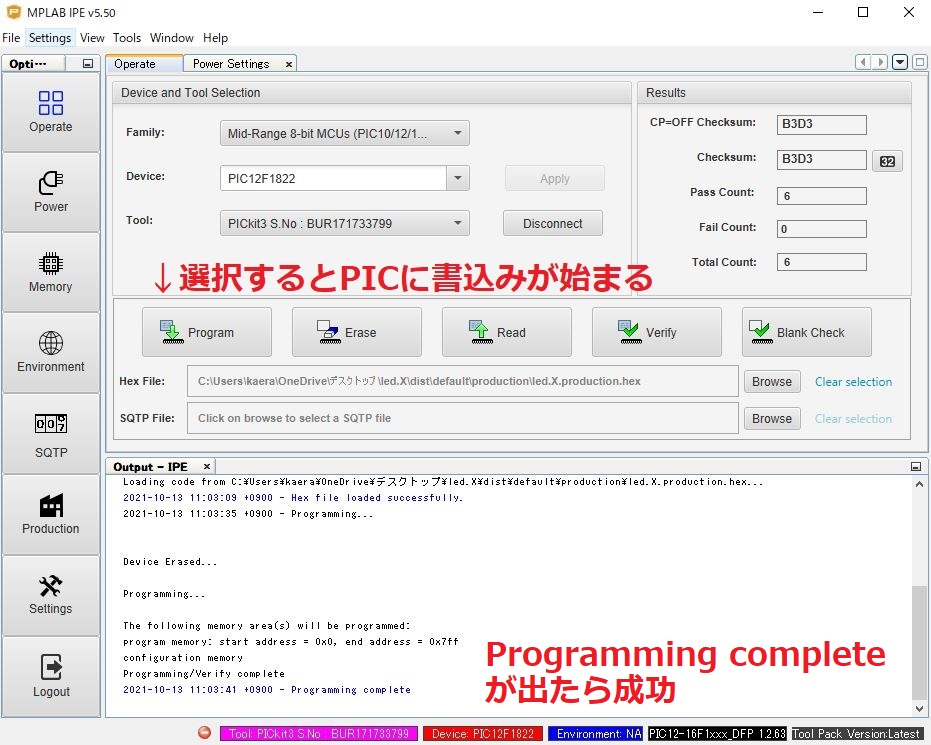Image resolution: width=931 pixels, height=745 pixels.
Task: Show the opened documents list dropdown
Action: 900,62
